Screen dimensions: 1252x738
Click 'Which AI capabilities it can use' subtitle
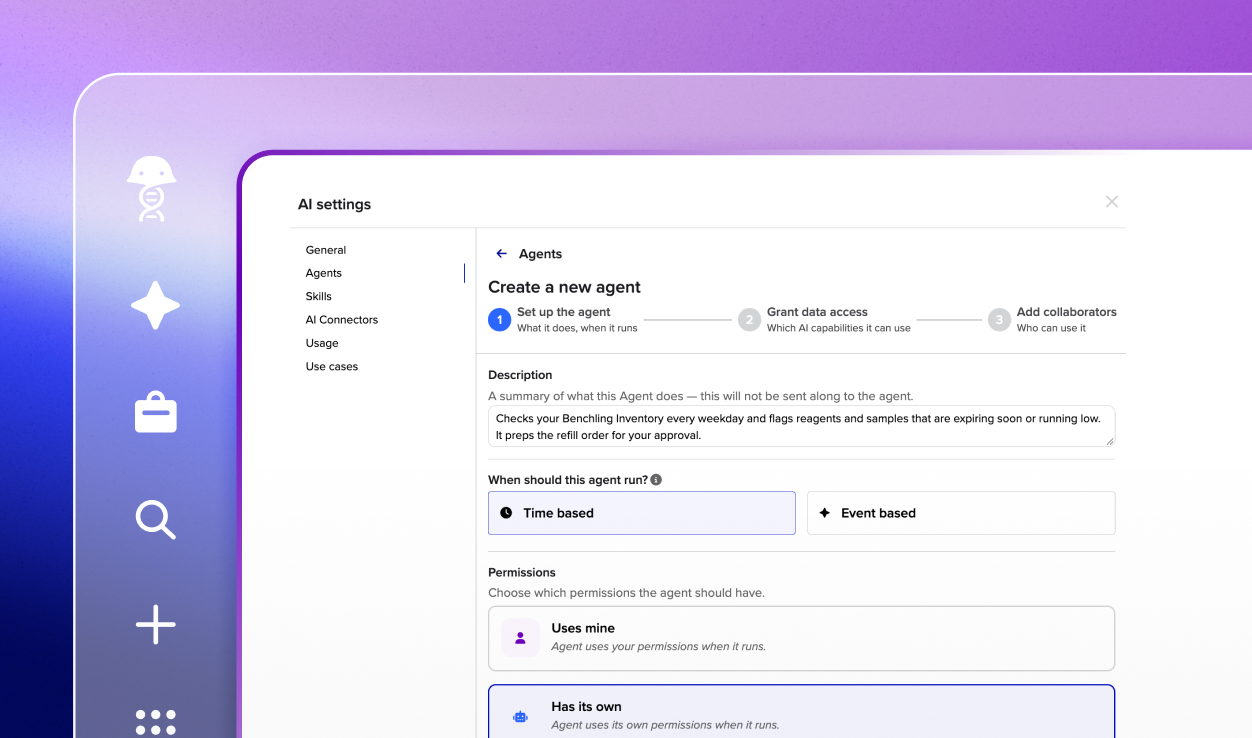coord(839,328)
